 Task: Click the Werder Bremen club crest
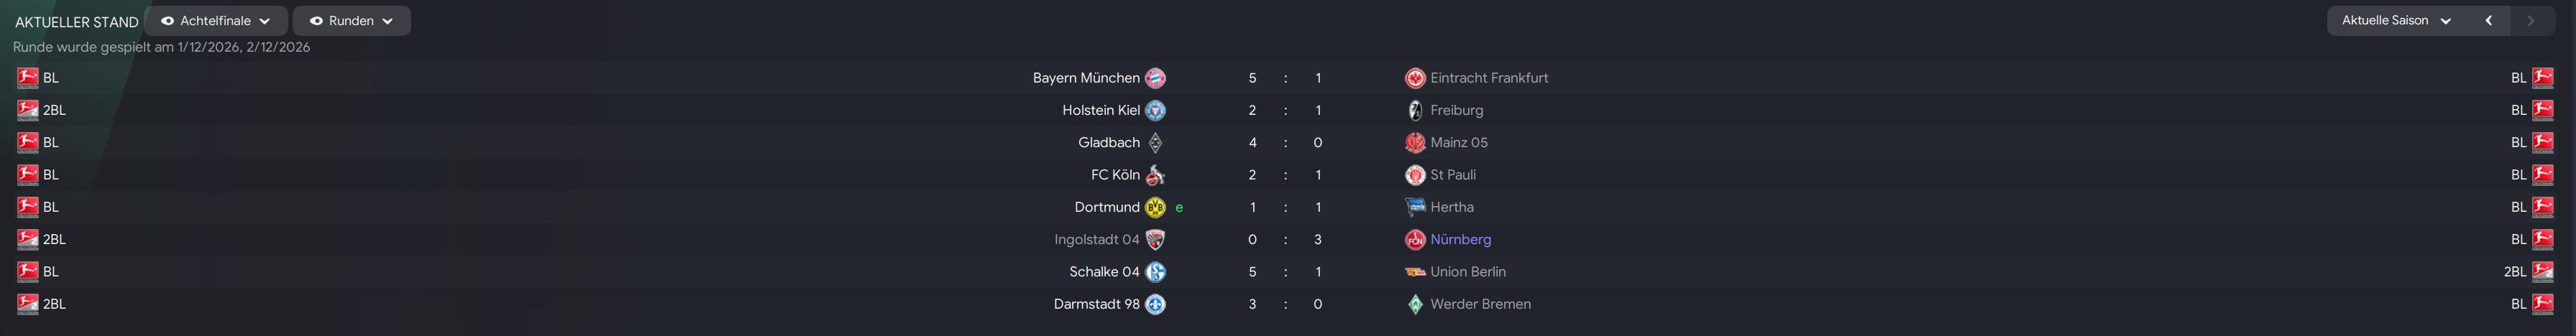(x=1415, y=304)
